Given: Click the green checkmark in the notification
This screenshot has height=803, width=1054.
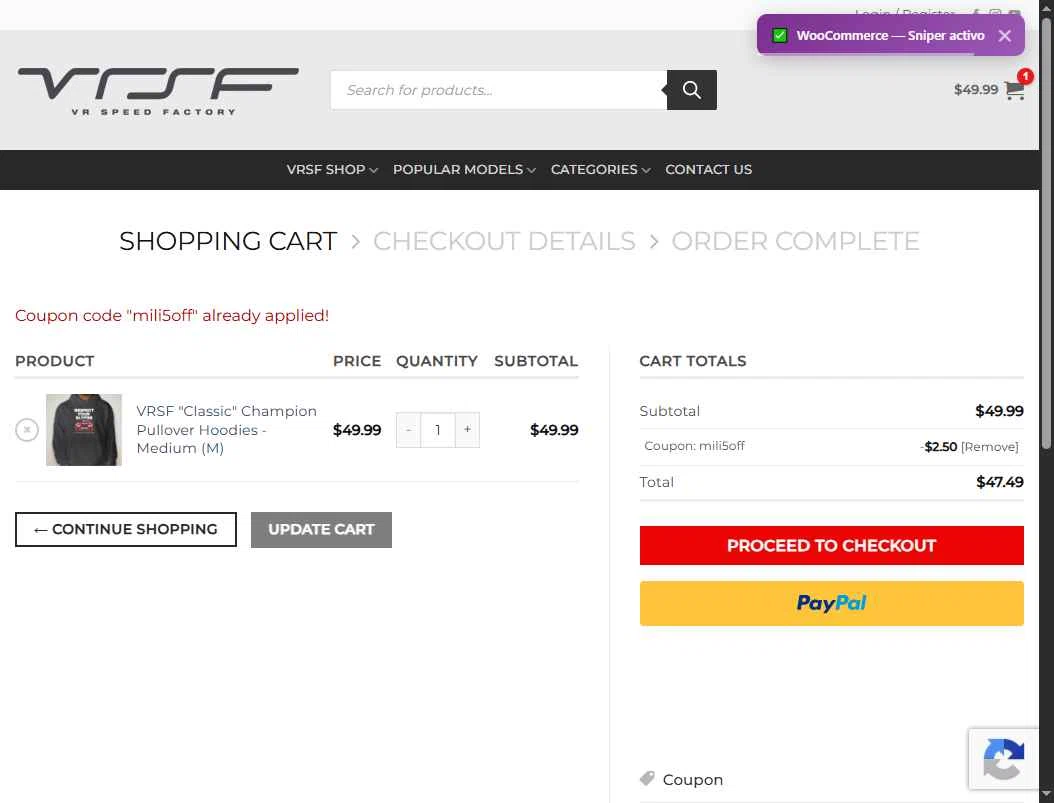Looking at the screenshot, I should click(780, 36).
